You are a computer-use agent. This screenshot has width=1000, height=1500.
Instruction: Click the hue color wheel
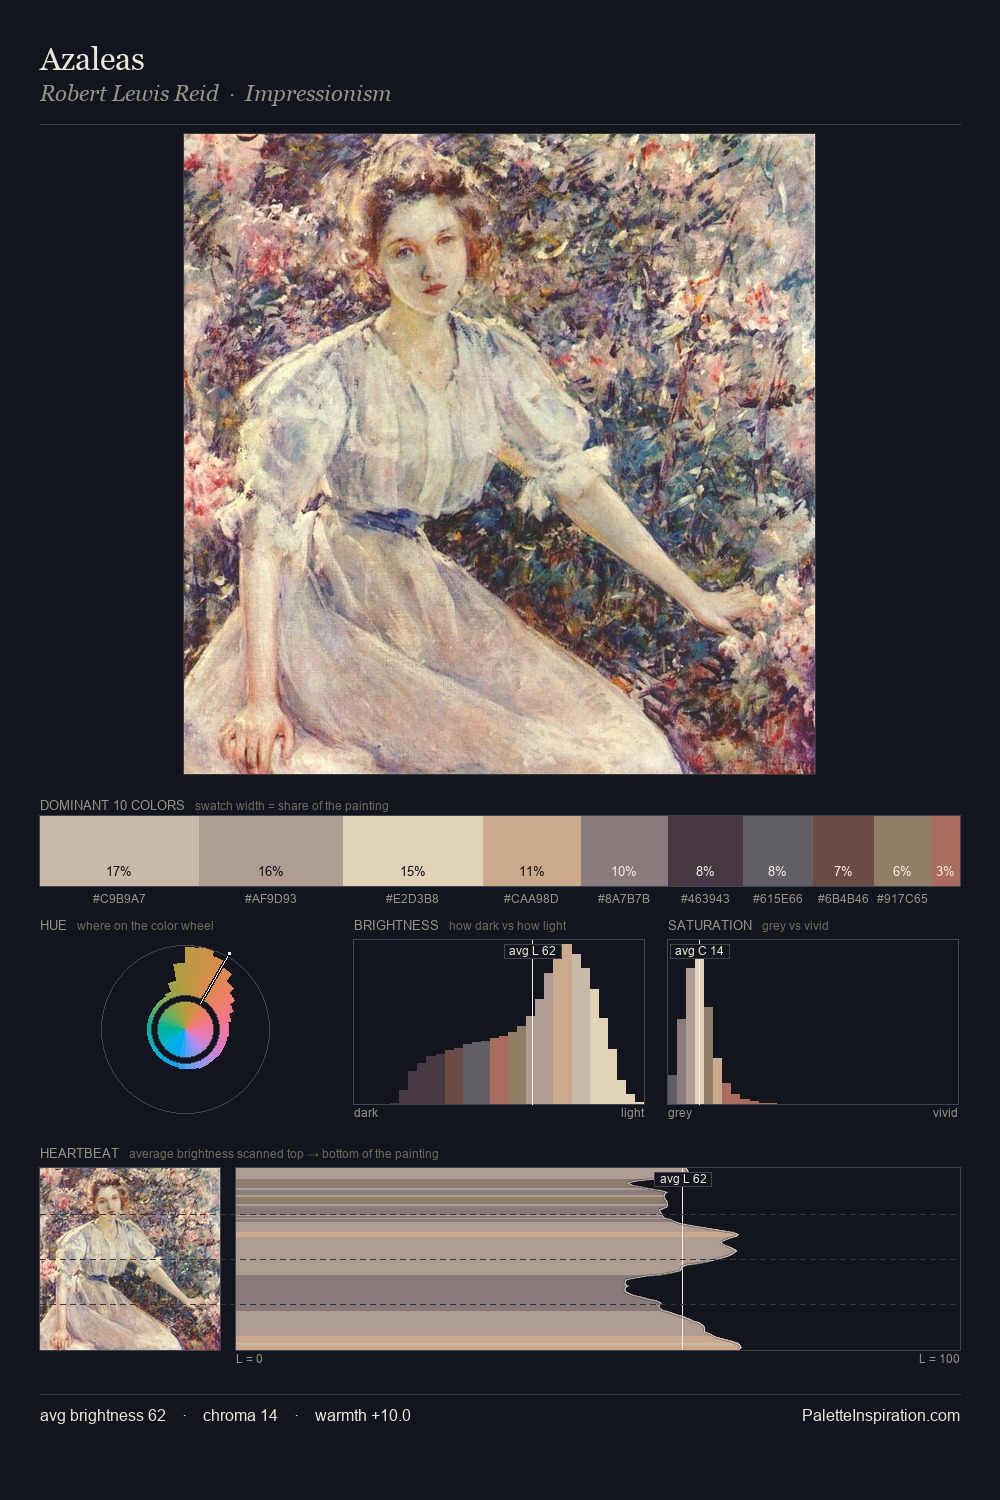(x=185, y=1029)
